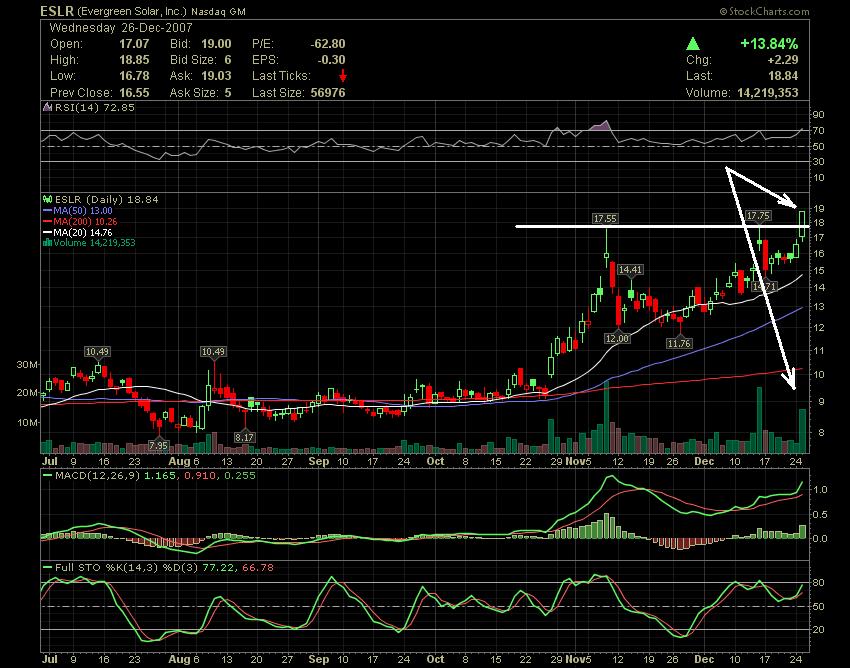This screenshot has height=668, width=850.
Task: Click the +13.84% percent change
Action: (x=769, y=44)
